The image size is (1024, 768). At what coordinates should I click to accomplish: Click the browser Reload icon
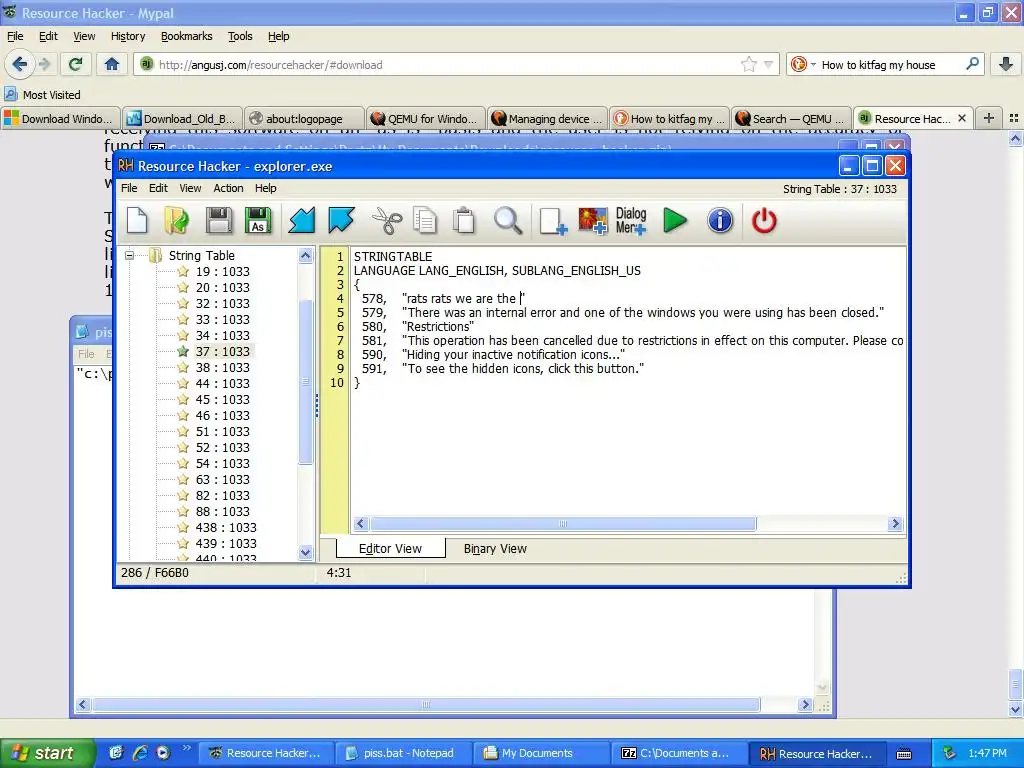[x=76, y=64]
